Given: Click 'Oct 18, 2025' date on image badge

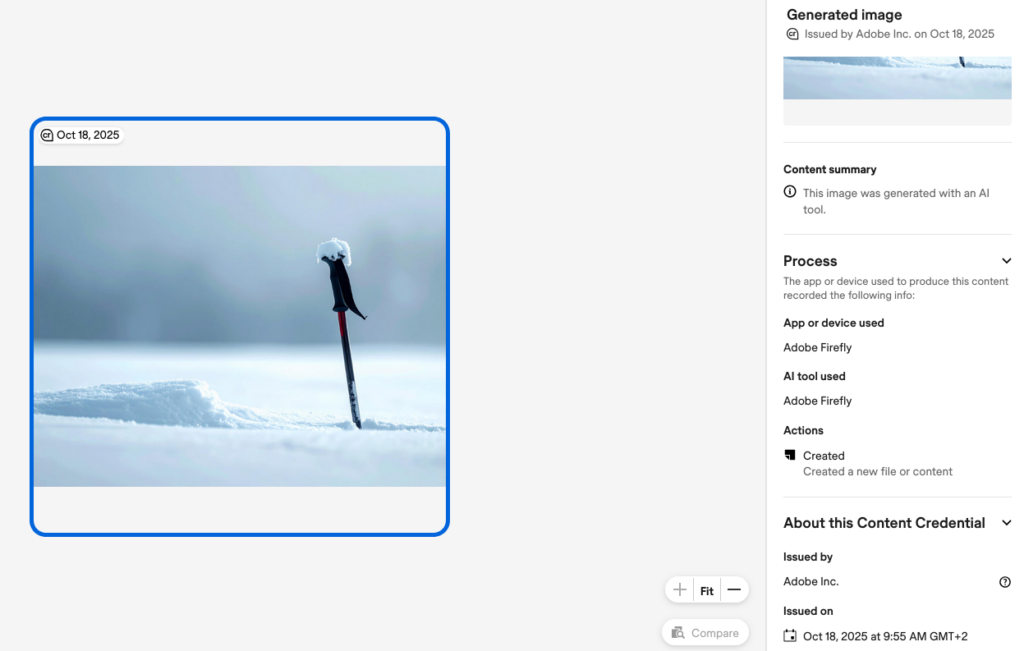Looking at the screenshot, I should point(88,135).
